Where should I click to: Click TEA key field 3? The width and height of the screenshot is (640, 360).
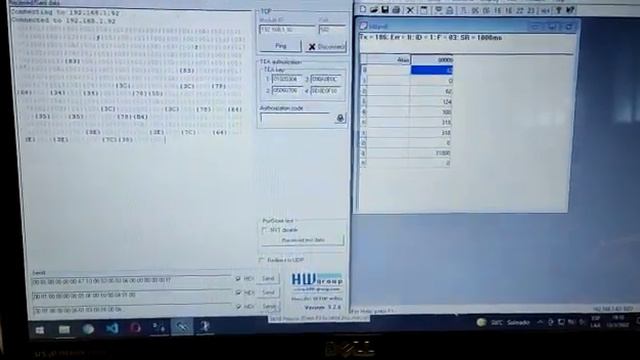point(326,79)
